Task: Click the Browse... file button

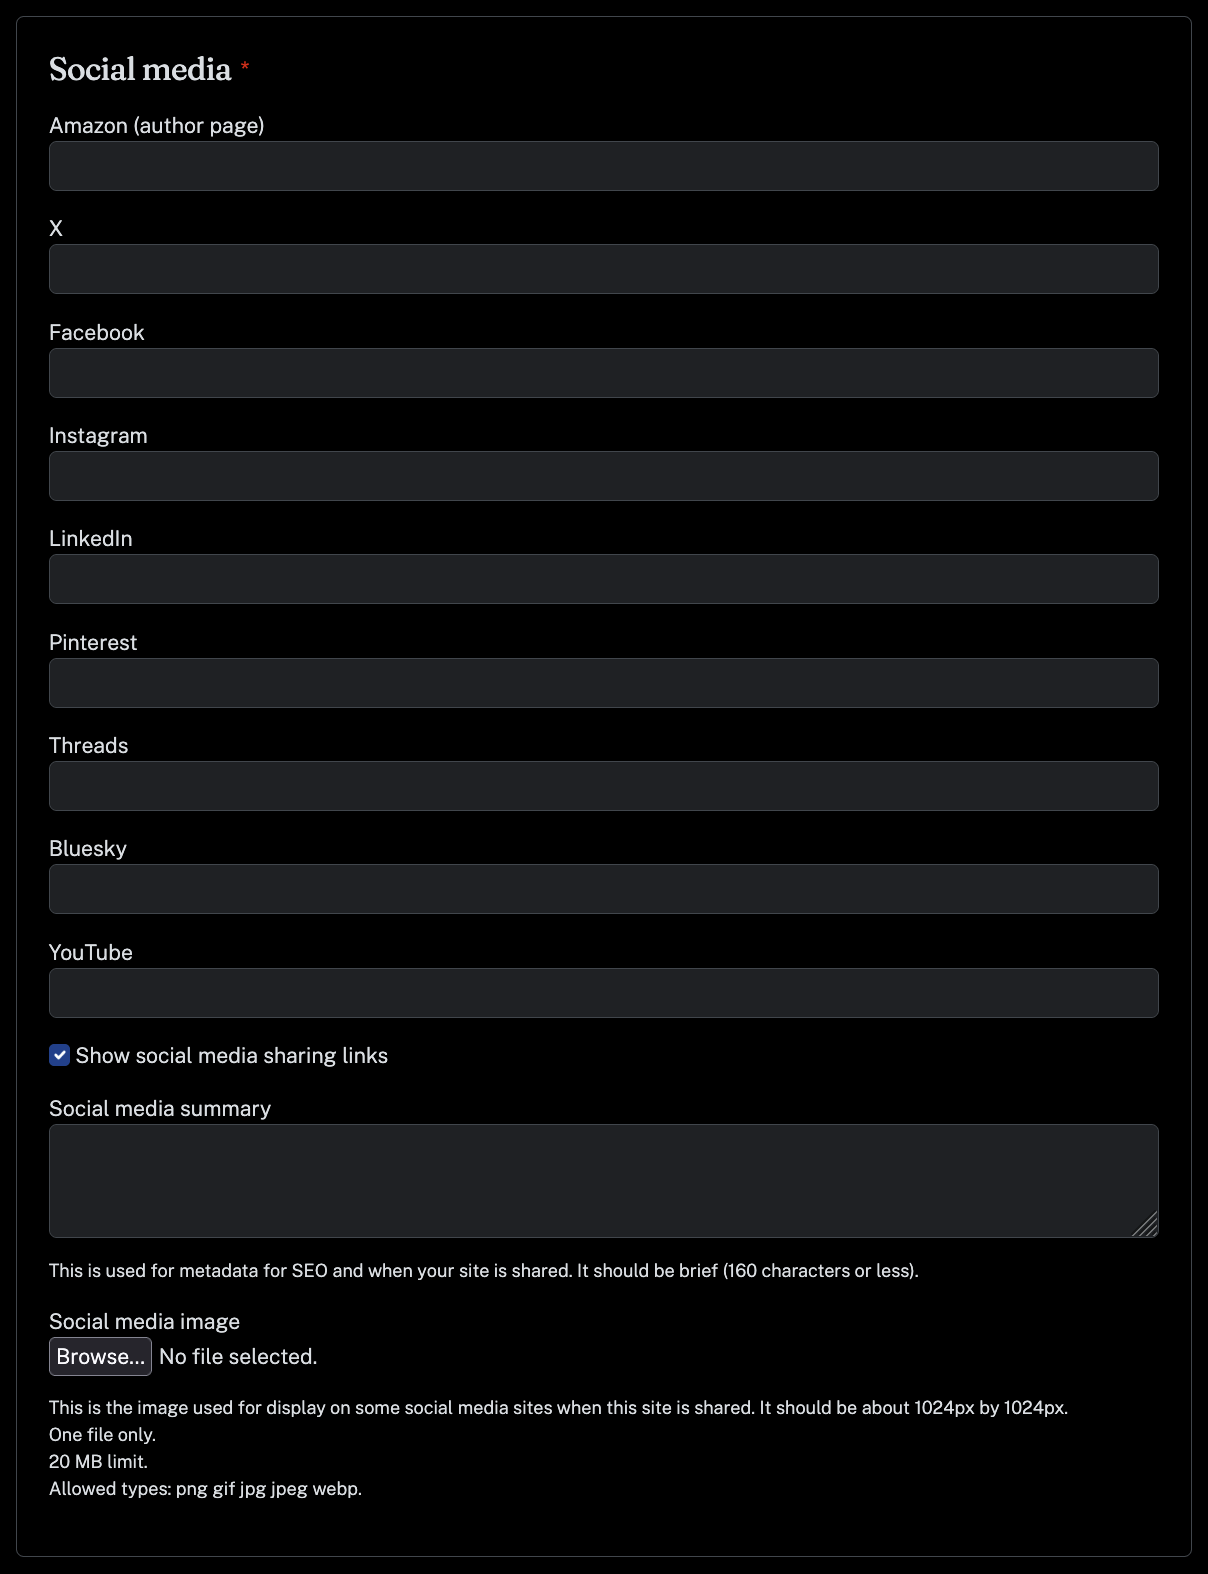Action: [100, 1356]
